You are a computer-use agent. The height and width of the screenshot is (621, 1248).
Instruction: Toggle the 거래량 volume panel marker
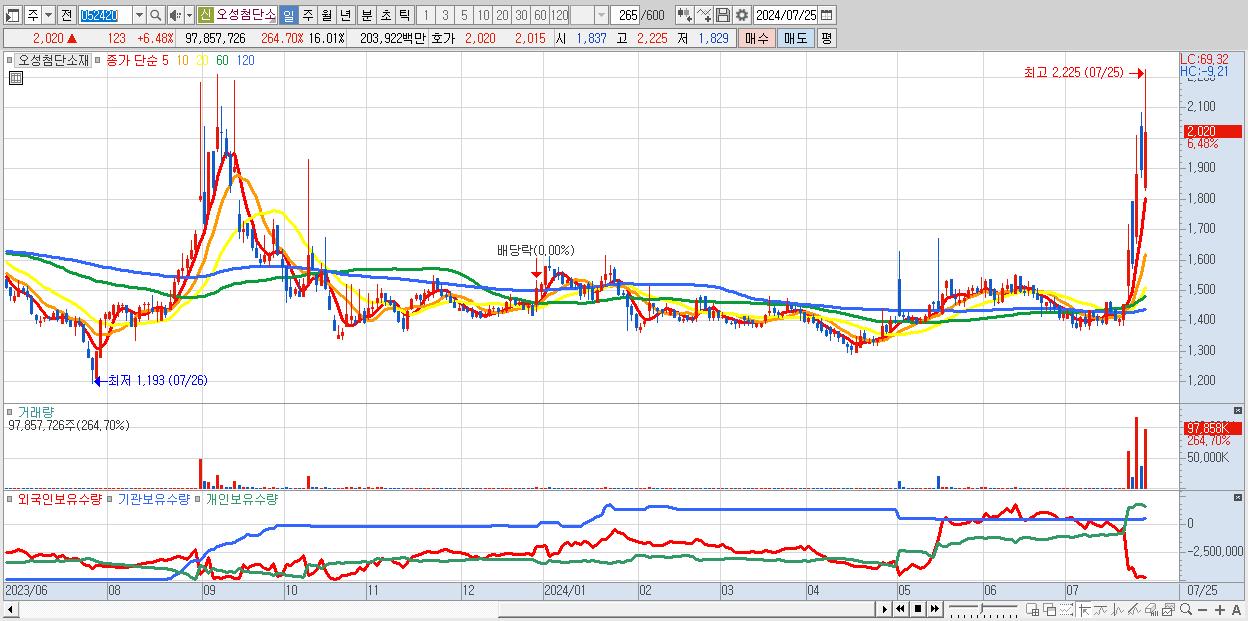(x=10, y=411)
